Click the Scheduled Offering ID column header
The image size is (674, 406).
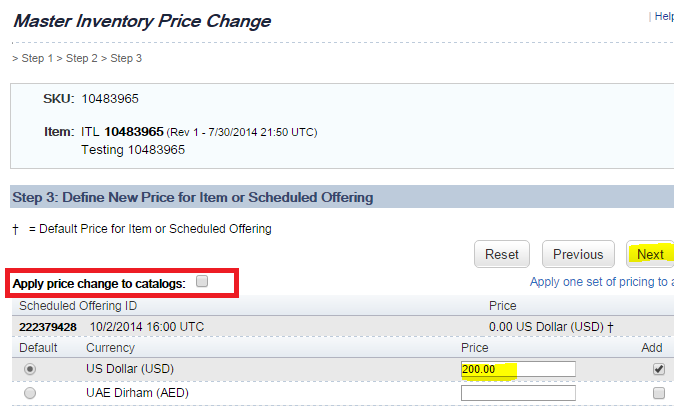[78, 306]
